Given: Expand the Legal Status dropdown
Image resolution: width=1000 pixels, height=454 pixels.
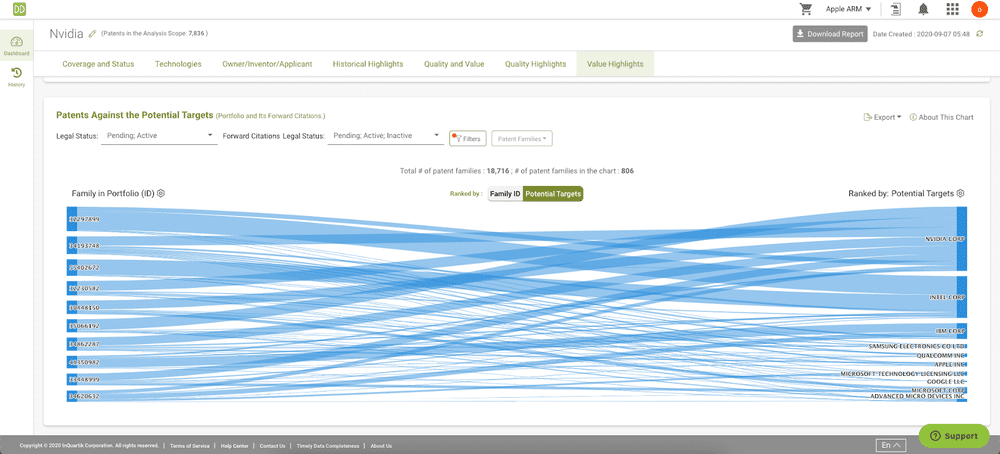Looking at the screenshot, I should click(159, 136).
